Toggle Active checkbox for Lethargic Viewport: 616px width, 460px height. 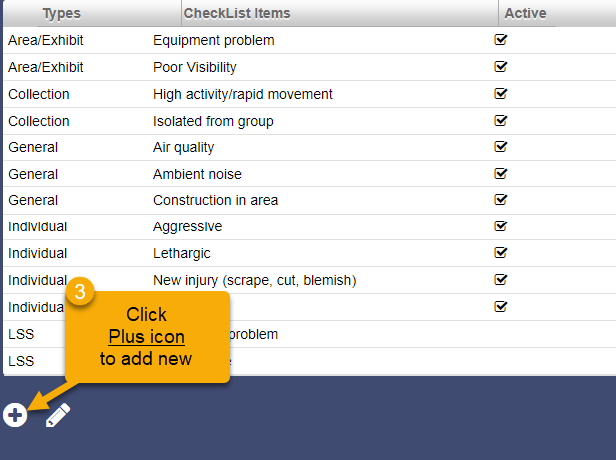(500, 253)
